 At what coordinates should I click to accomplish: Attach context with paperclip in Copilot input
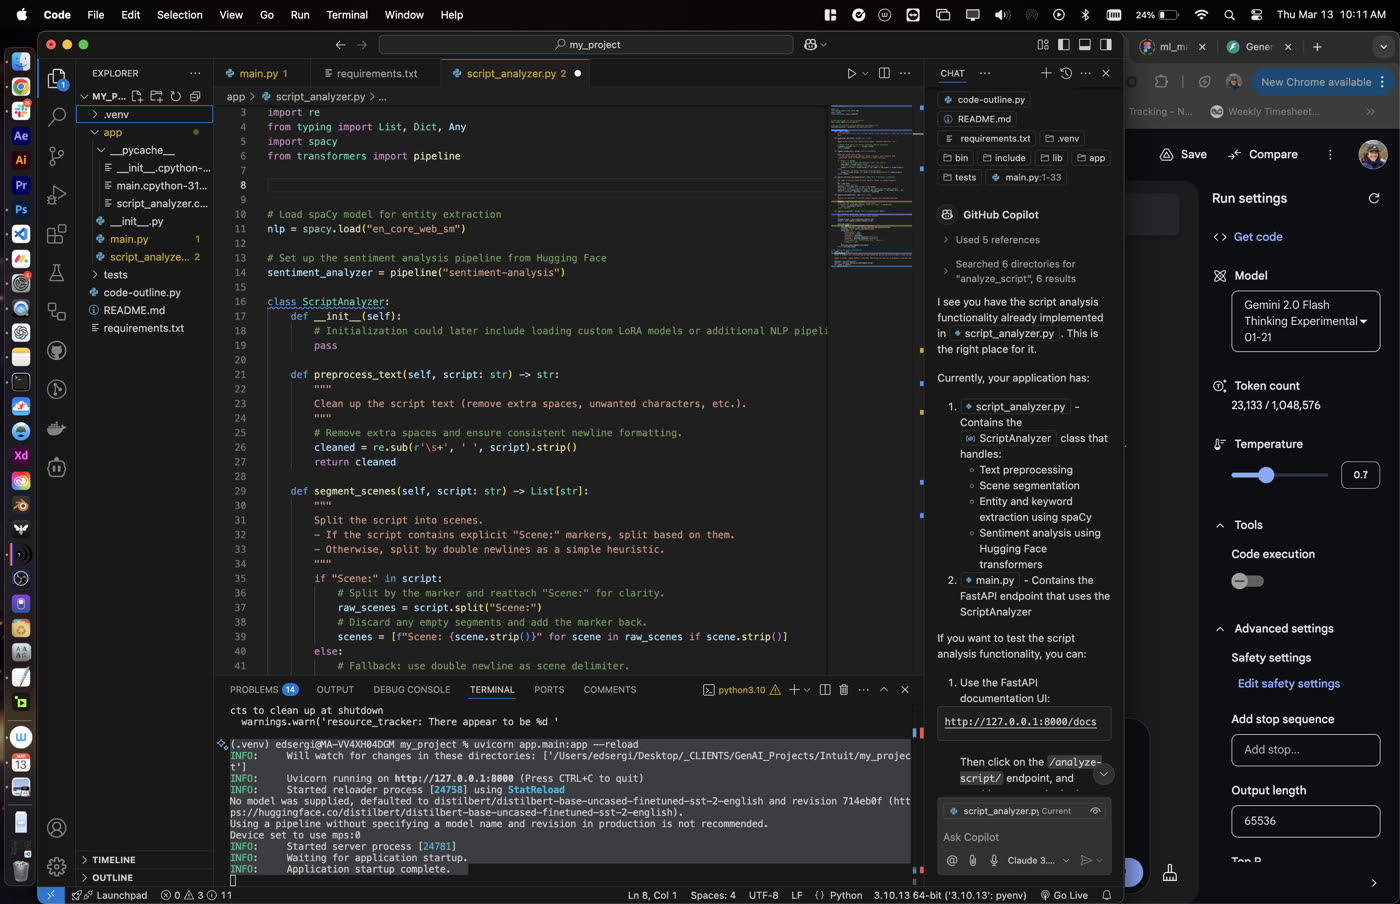coord(973,860)
